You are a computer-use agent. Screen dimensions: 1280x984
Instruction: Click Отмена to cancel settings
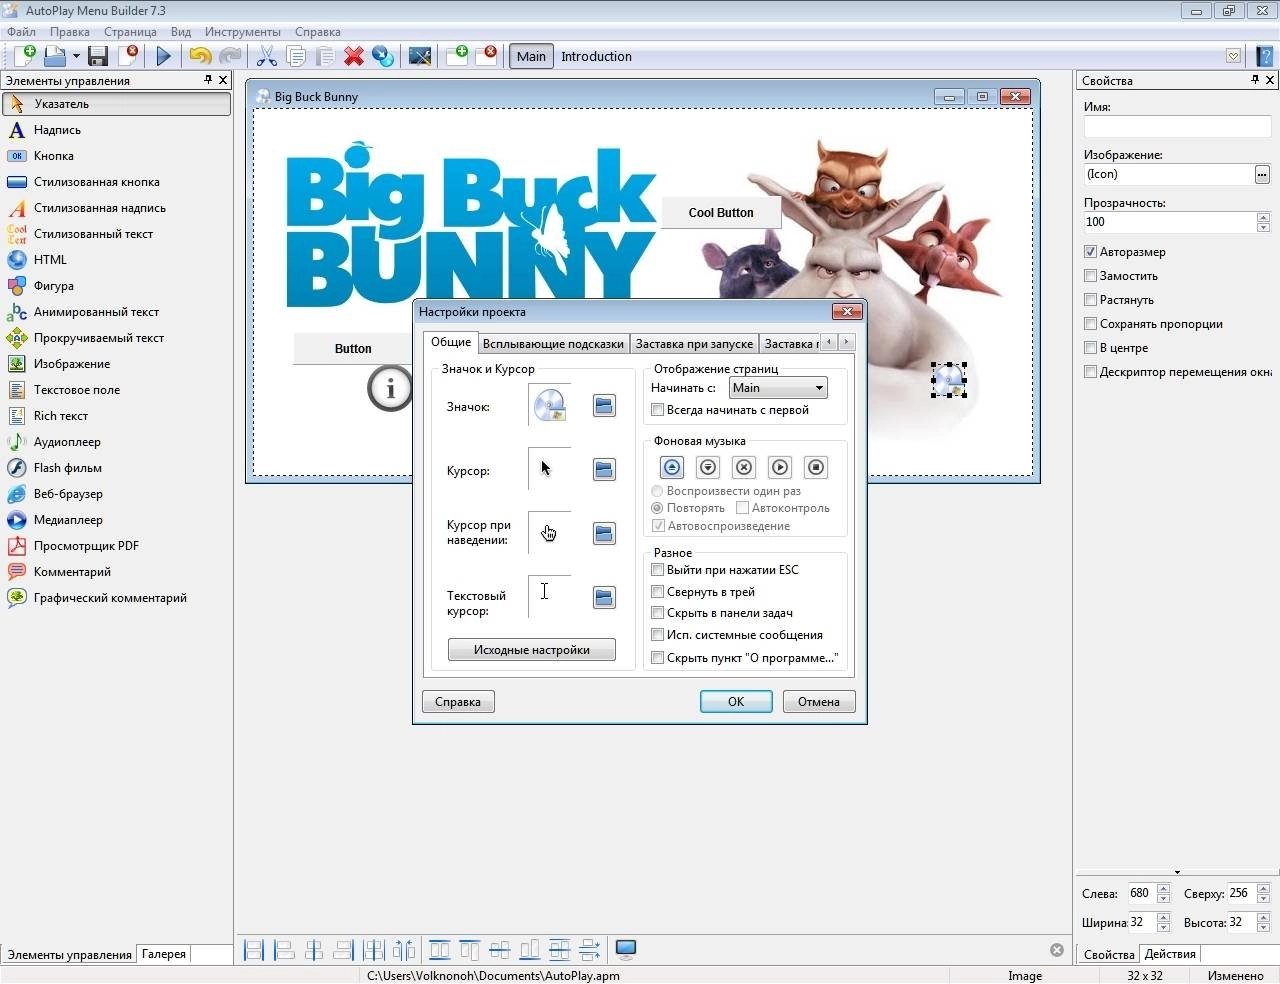819,702
